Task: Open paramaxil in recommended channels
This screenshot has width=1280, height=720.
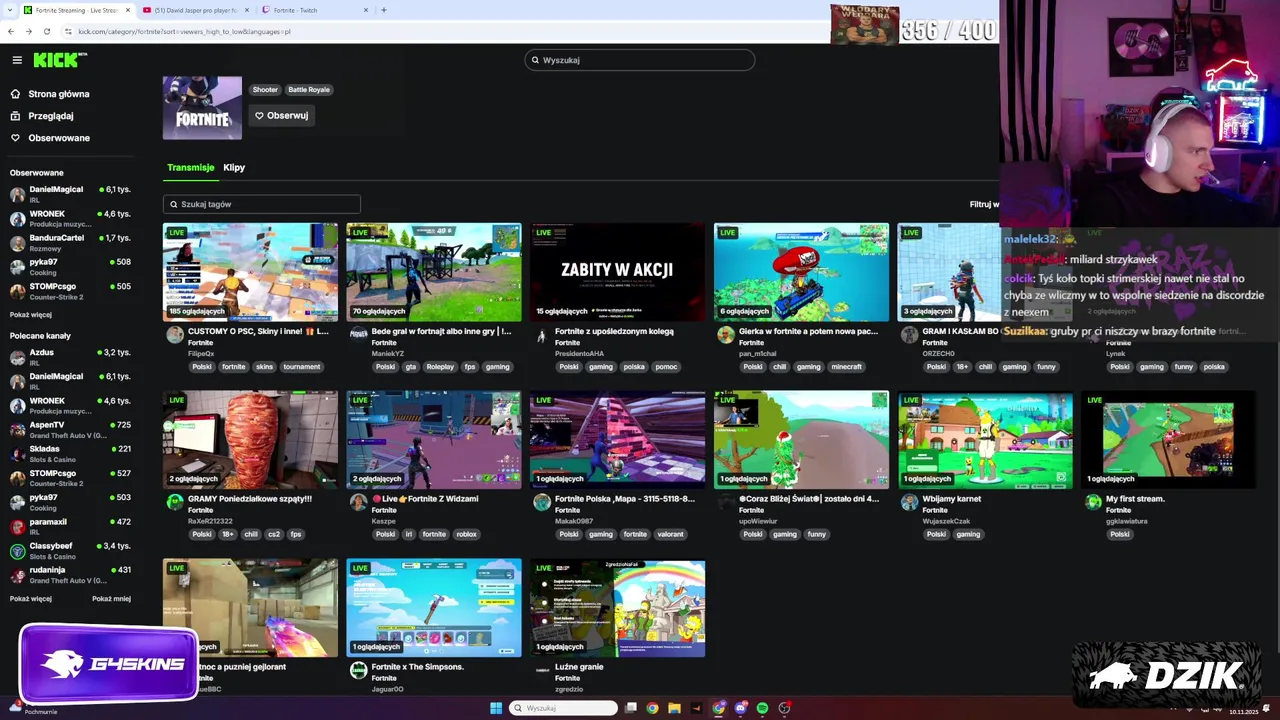Action: pos(70,526)
